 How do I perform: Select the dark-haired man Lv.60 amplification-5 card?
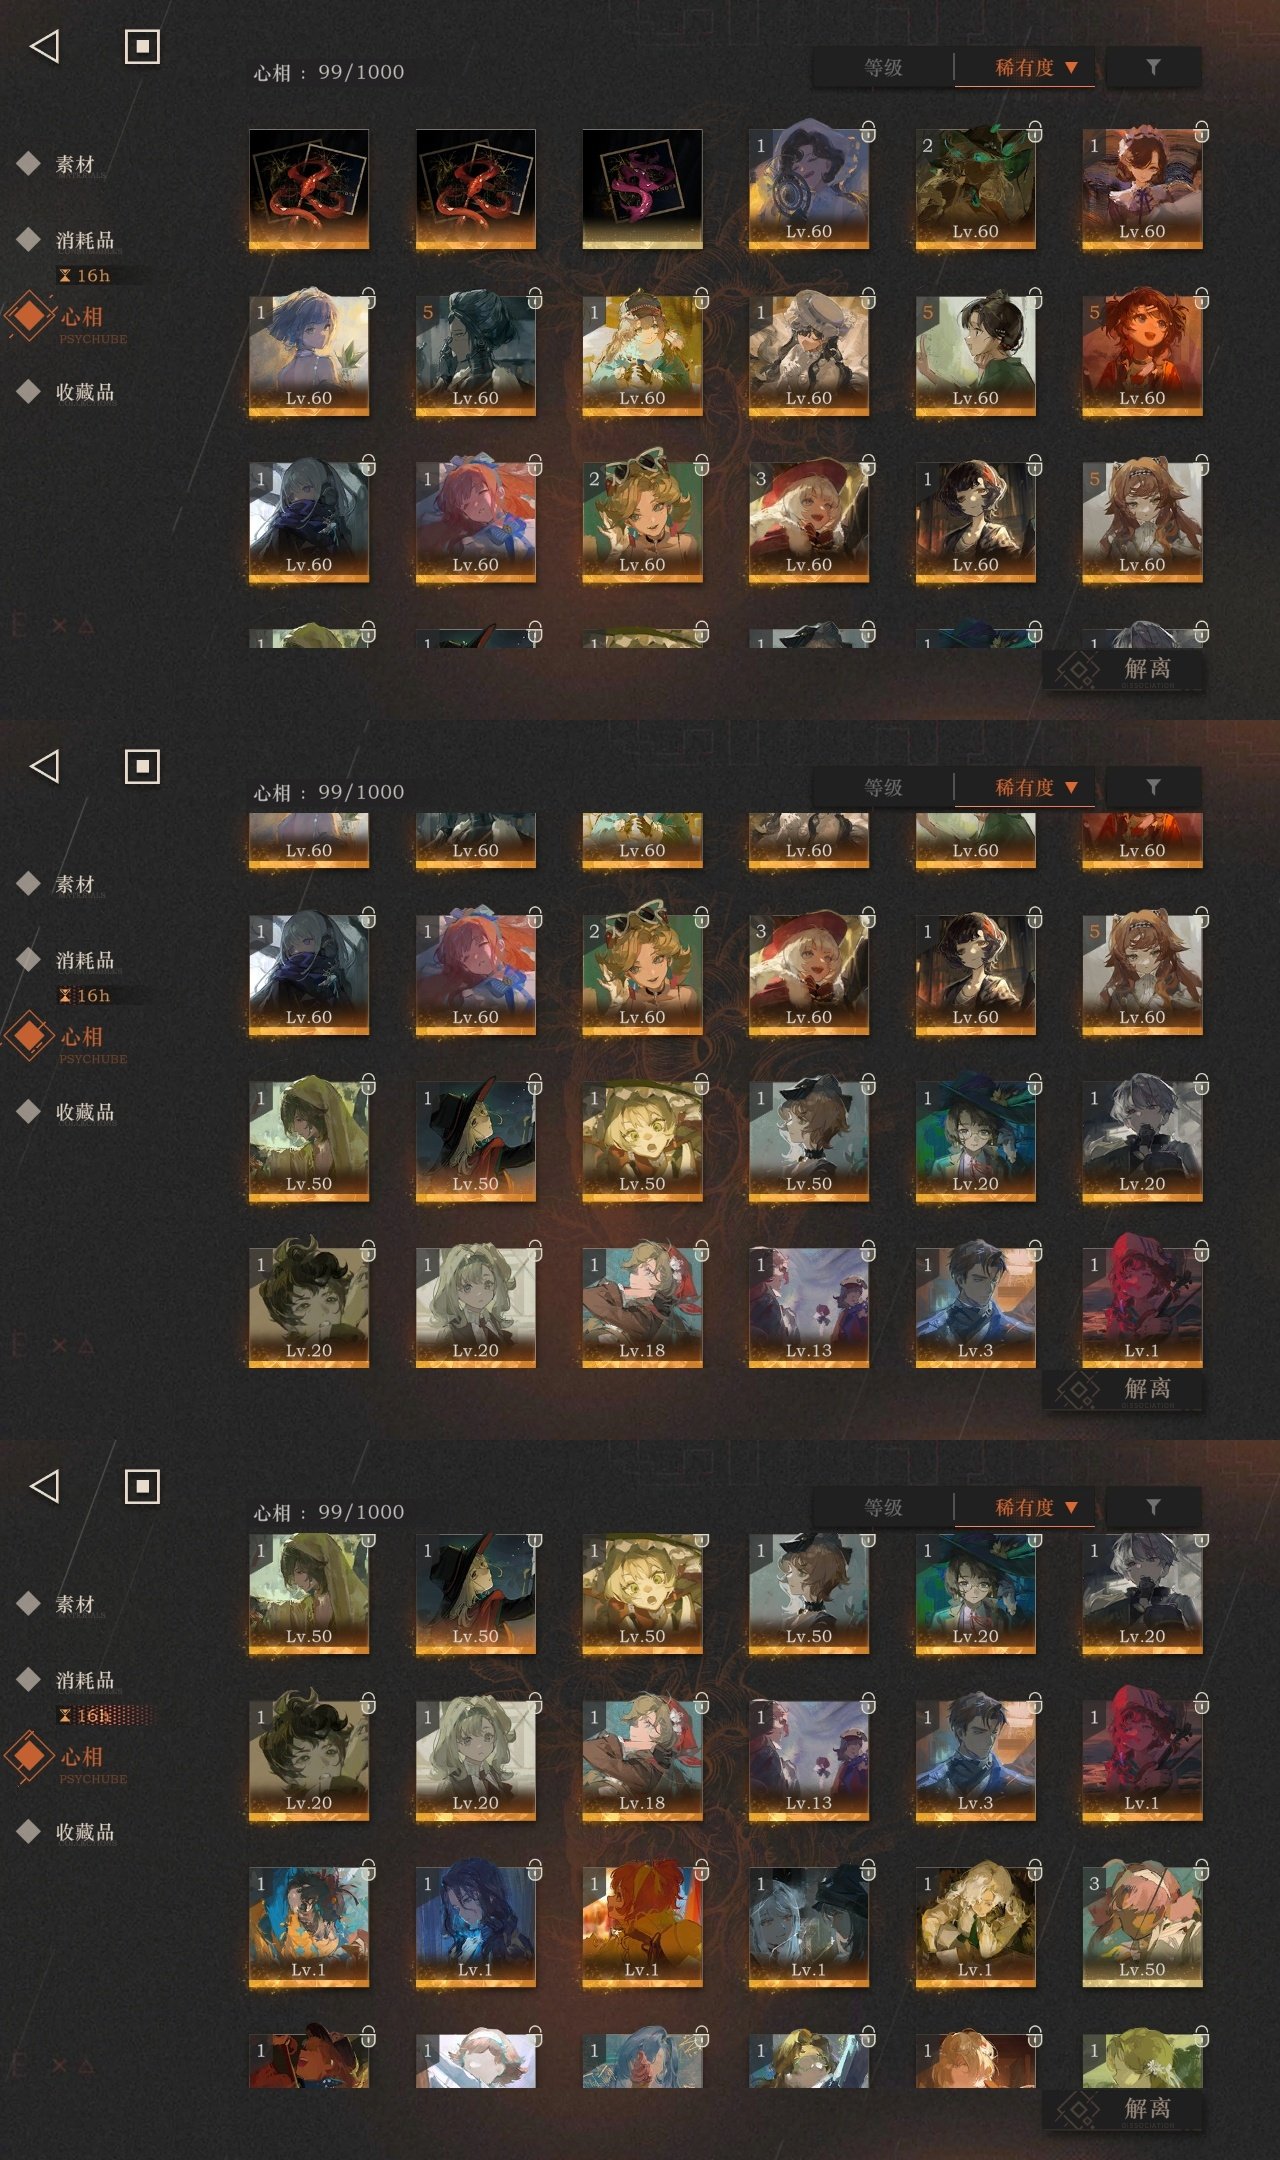[476, 355]
